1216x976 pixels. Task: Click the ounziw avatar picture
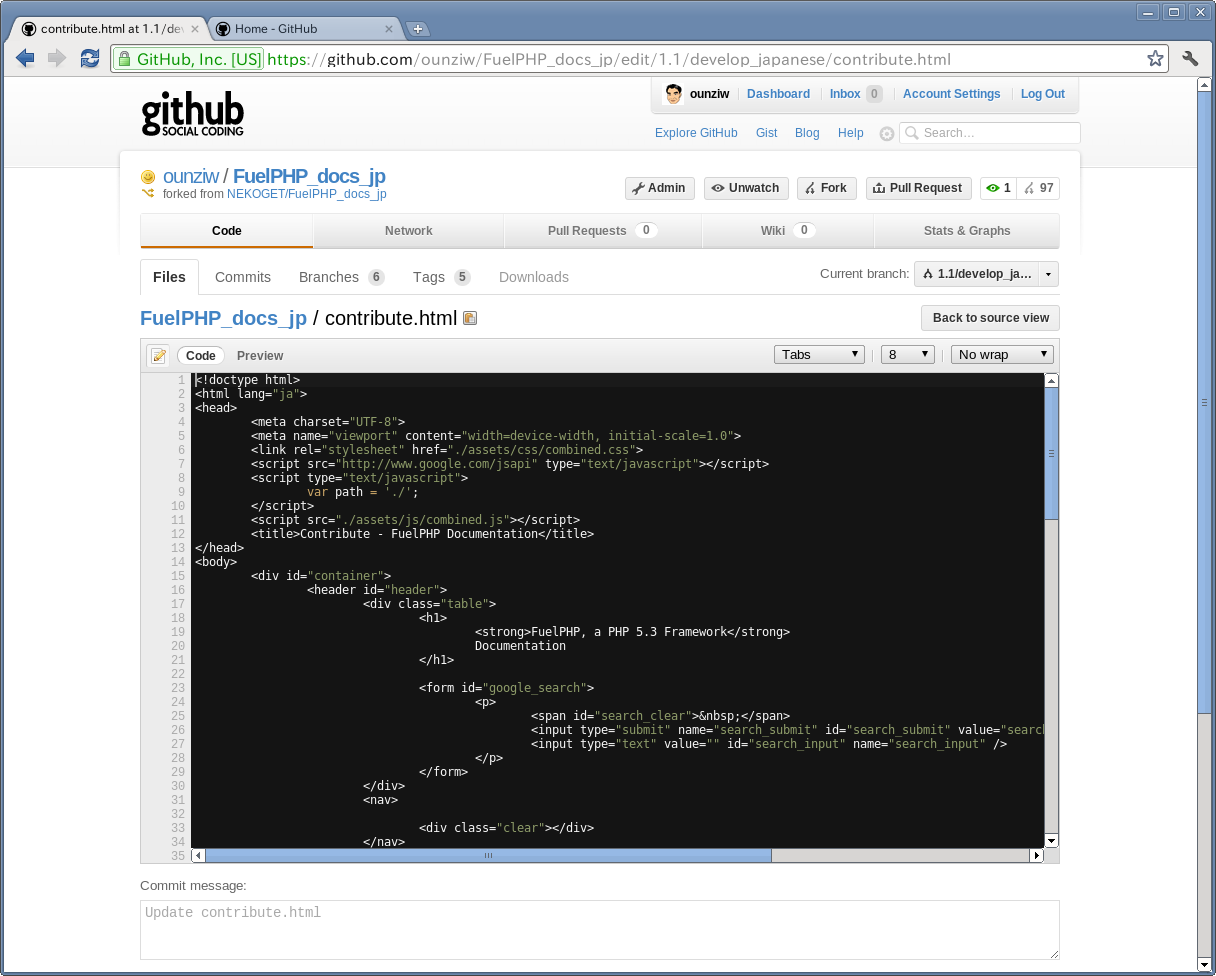[674, 94]
